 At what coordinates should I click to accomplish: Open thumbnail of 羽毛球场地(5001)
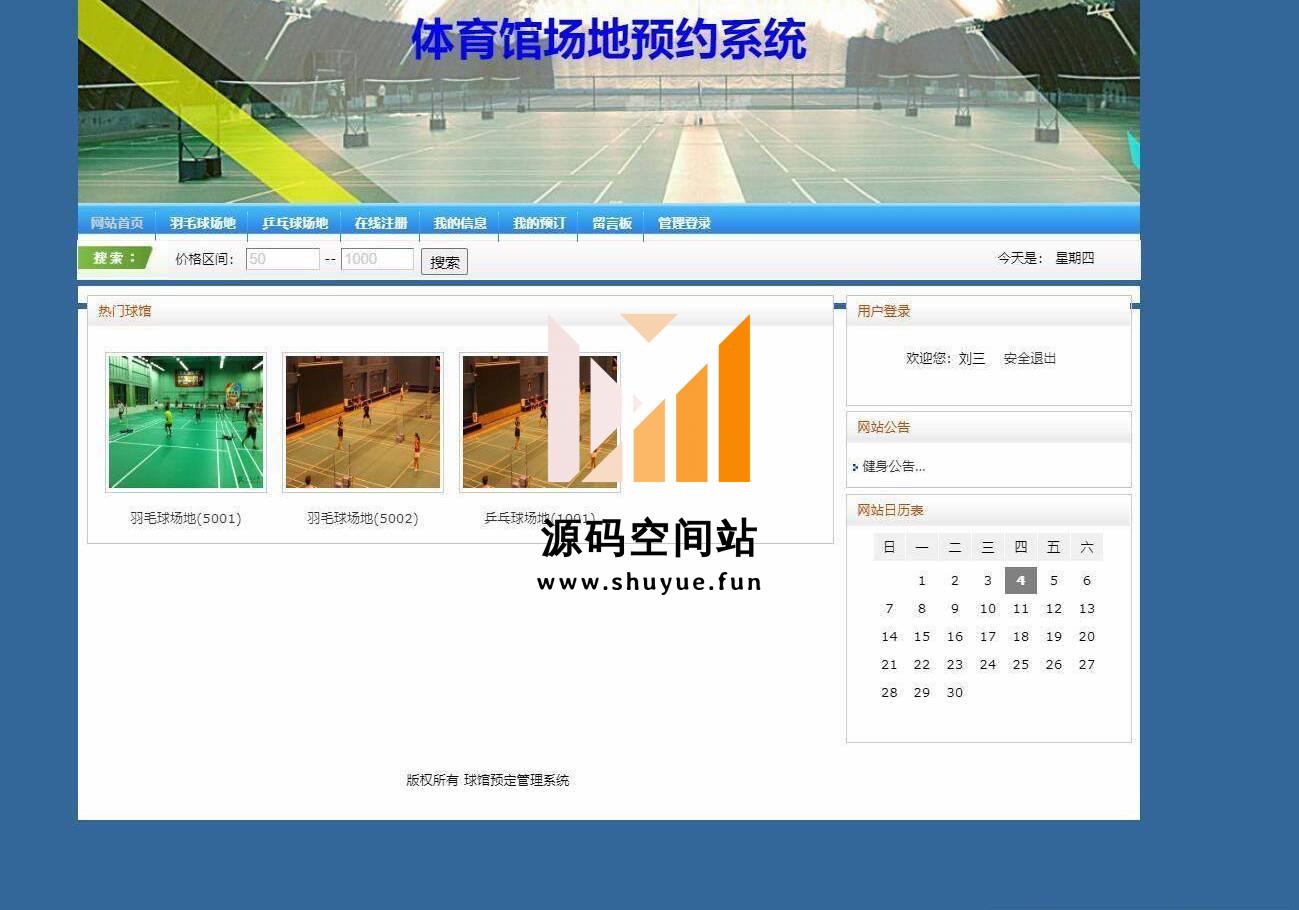click(x=186, y=422)
